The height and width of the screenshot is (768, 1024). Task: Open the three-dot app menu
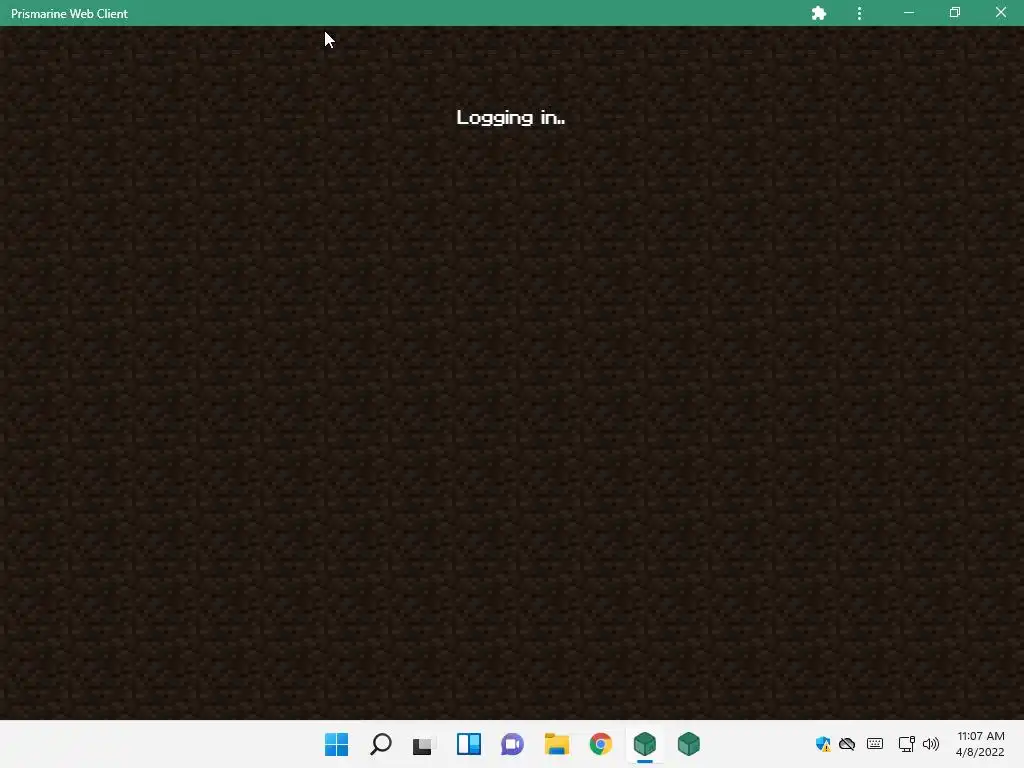[859, 13]
